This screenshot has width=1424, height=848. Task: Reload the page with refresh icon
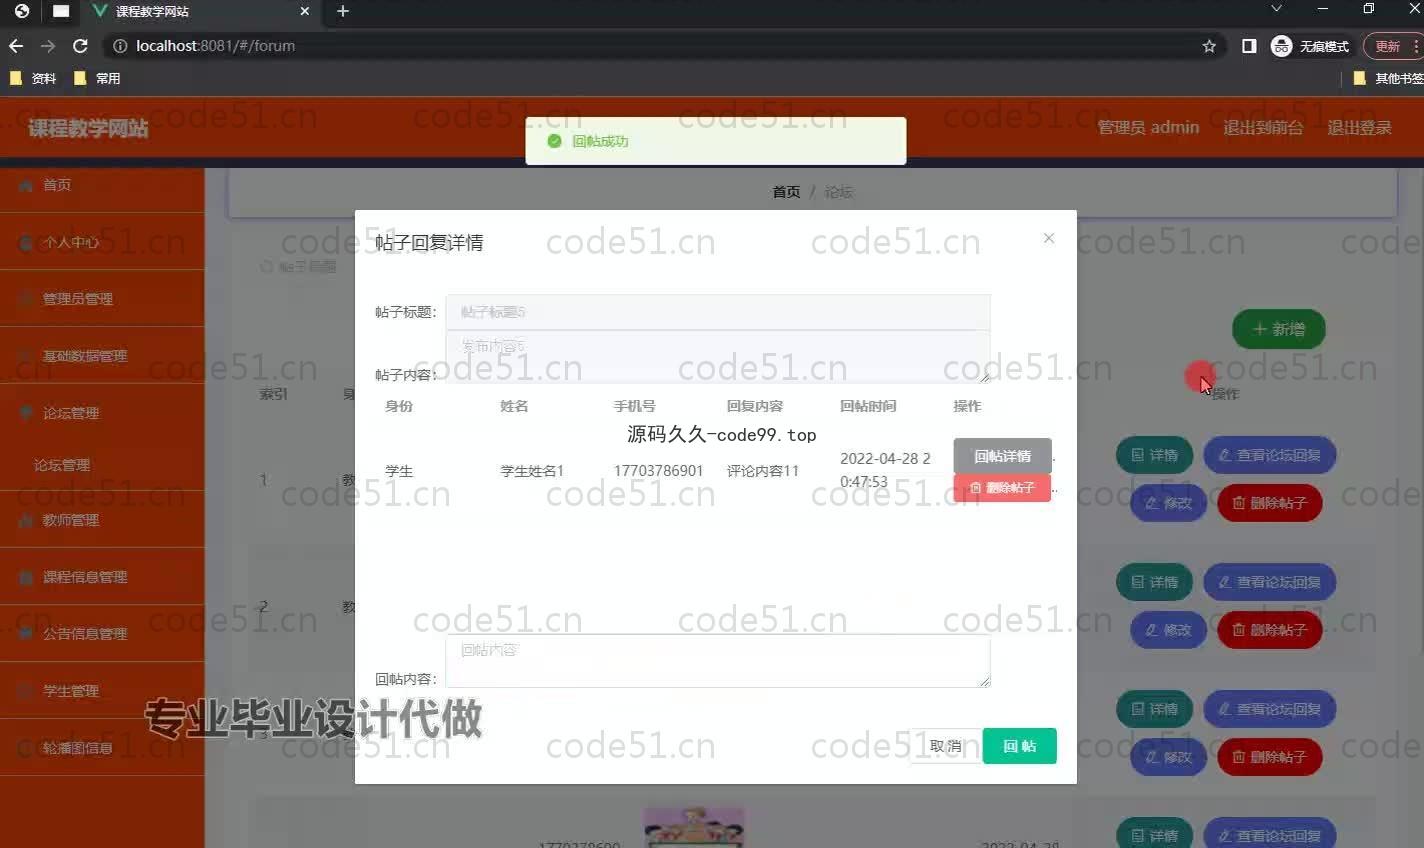80,46
